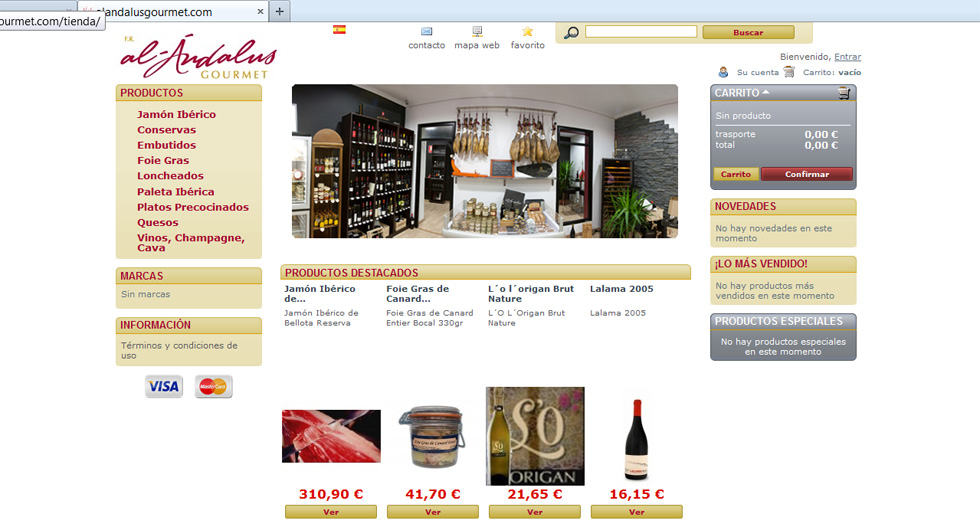Open the contacto envelope icon
Image resolution: width=980 pixels, height=520 pixels.
pyautogui.click(x=426, y=31)
